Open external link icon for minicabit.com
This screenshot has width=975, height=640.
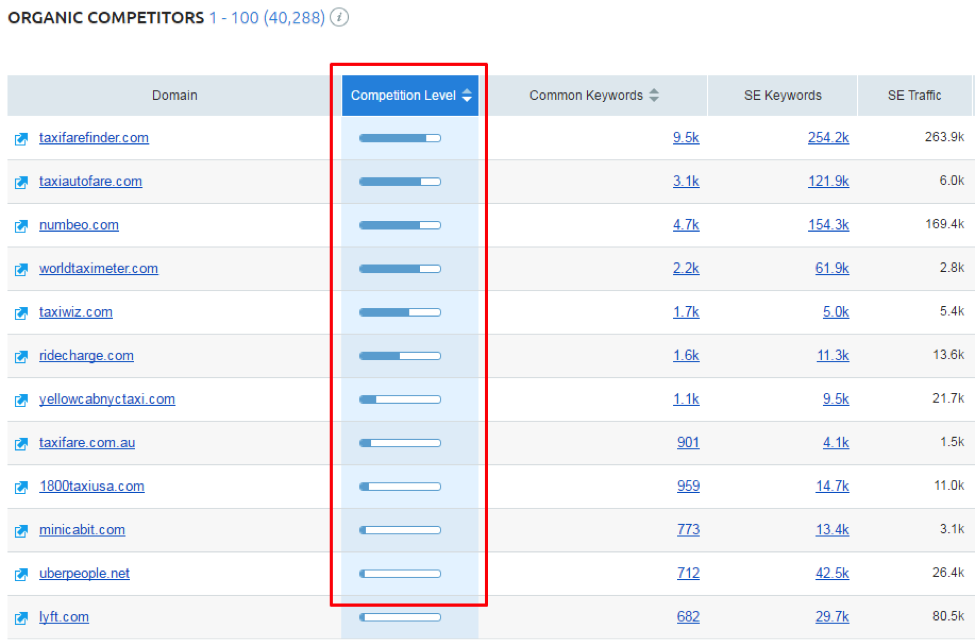click(21, 531)
